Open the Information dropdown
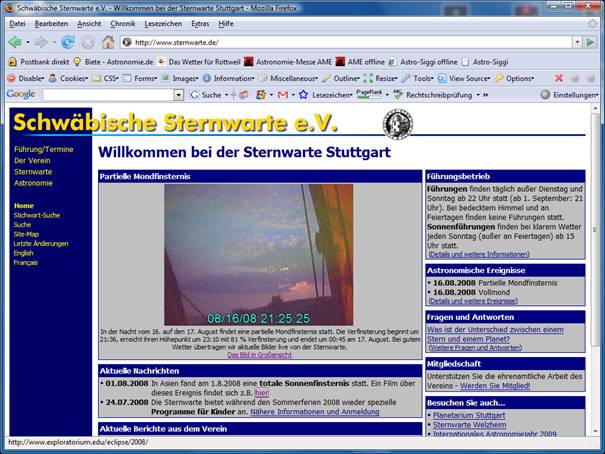 pyautogui.click(x=229, y=78)
